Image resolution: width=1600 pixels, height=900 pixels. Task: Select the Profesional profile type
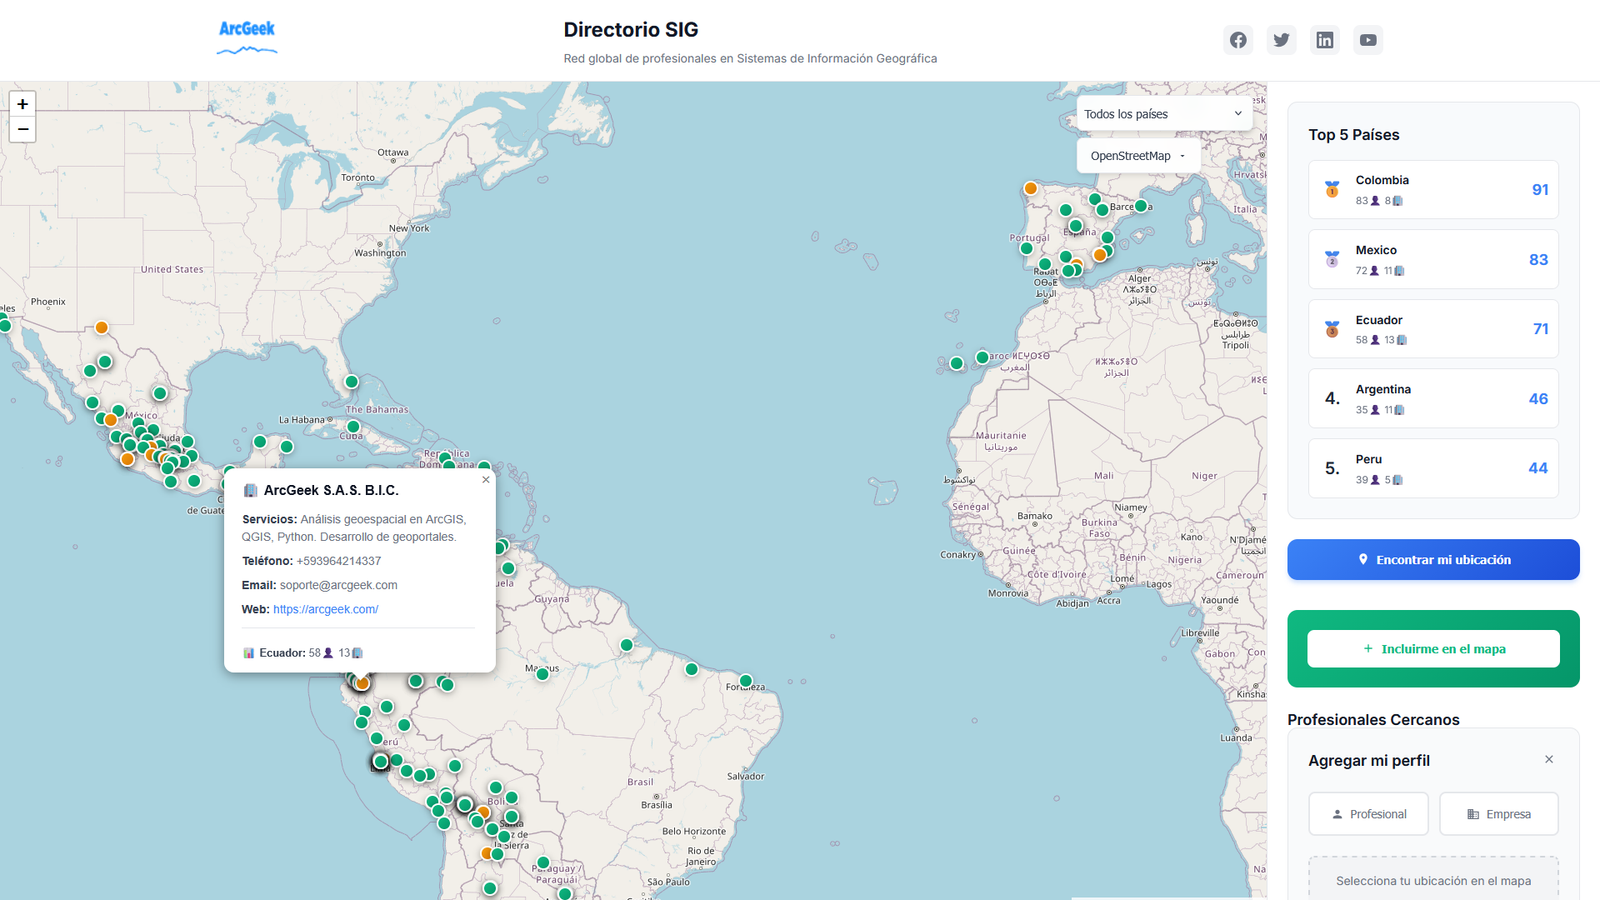pyautogui.click(x=1368, y=814)
